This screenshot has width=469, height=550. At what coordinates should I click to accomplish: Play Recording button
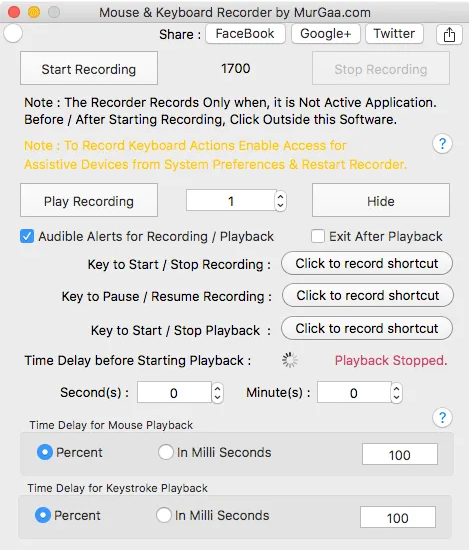[89, 200]
